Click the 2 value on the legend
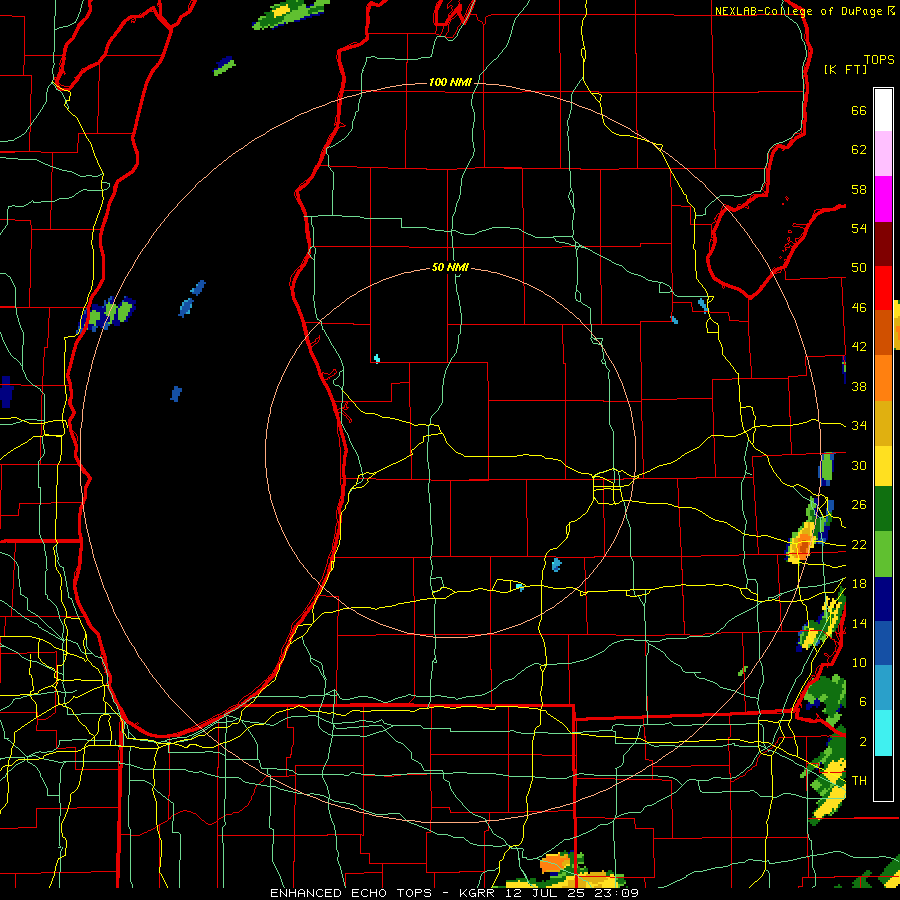The width and height of the screenshot is (900, 900). click(863, 742)
